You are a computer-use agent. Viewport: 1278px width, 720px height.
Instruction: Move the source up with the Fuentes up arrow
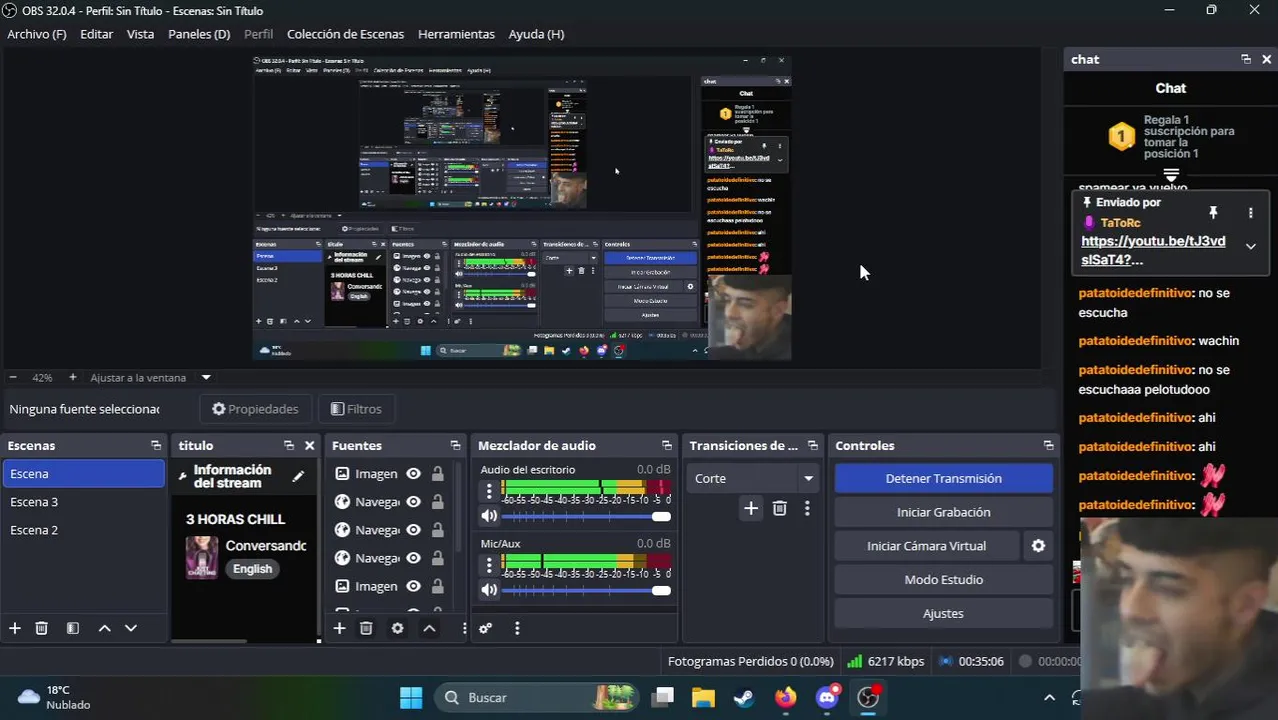(x=429, y=628)
